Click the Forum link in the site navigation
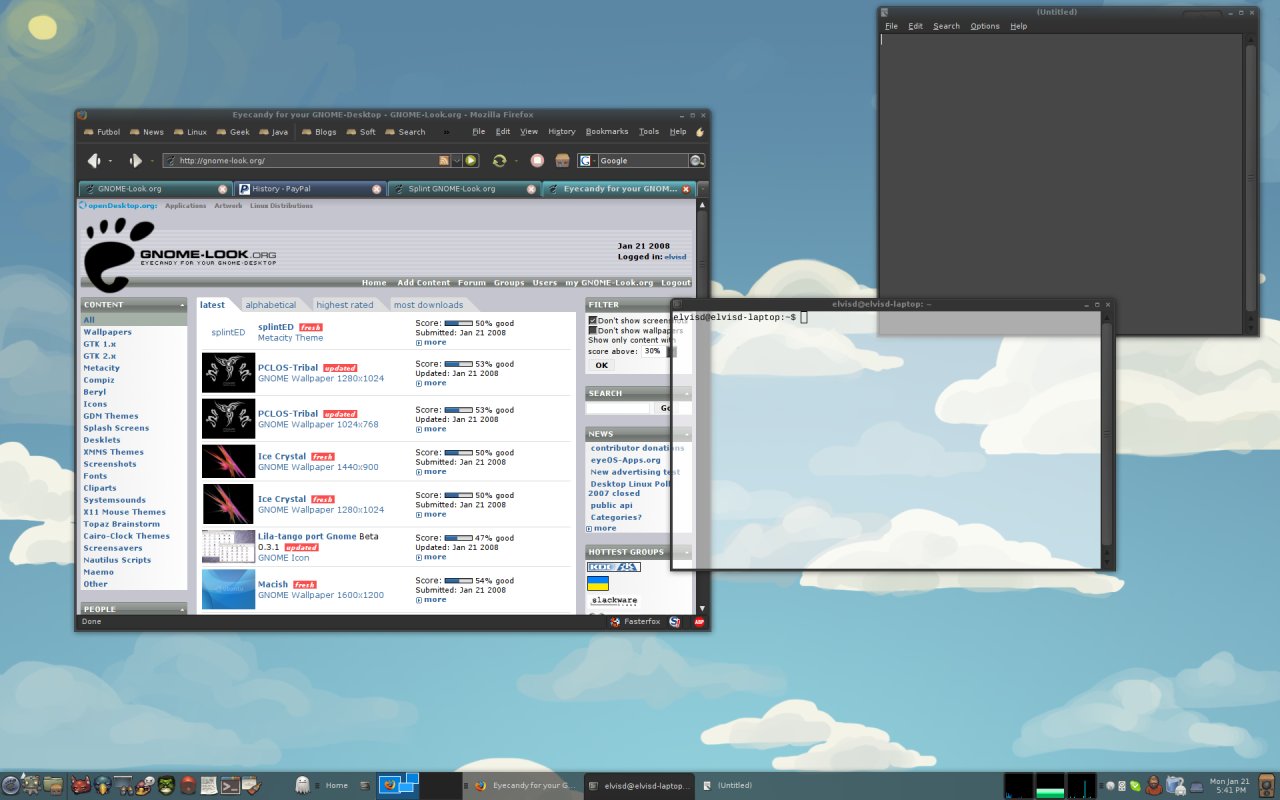 click(472, 283)
